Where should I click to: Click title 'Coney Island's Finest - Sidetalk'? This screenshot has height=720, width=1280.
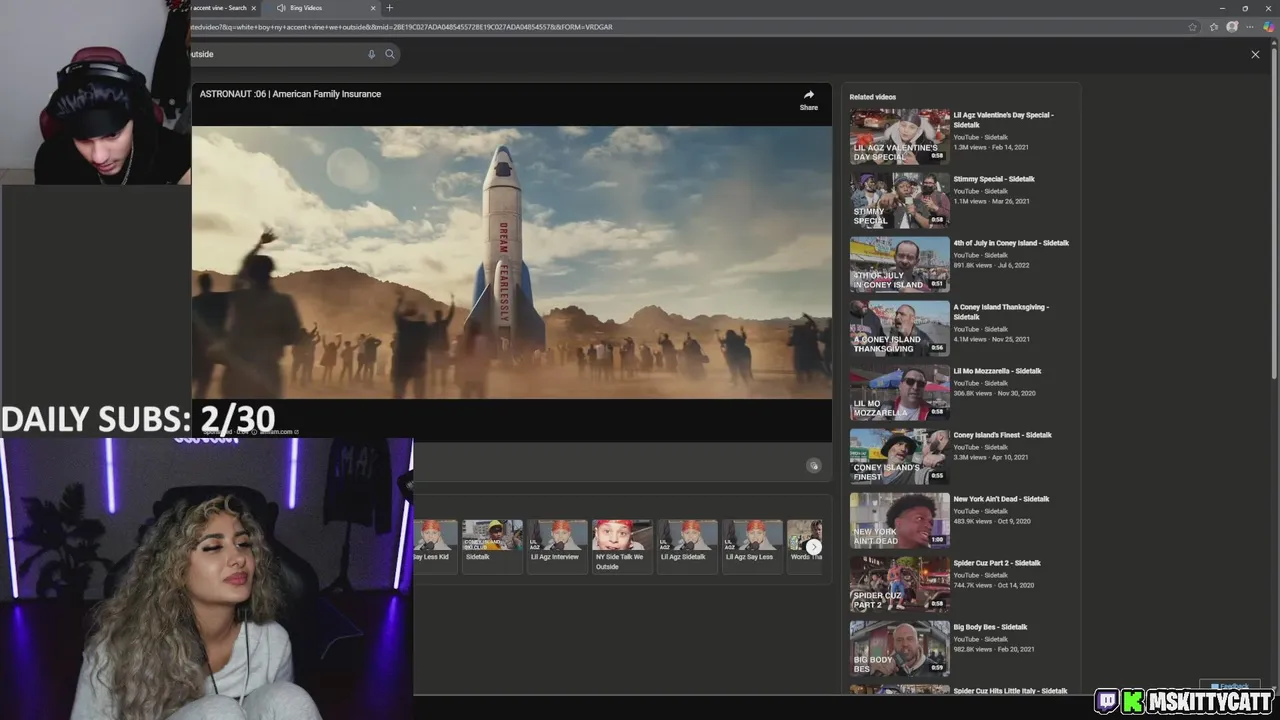coord(1002,435)
